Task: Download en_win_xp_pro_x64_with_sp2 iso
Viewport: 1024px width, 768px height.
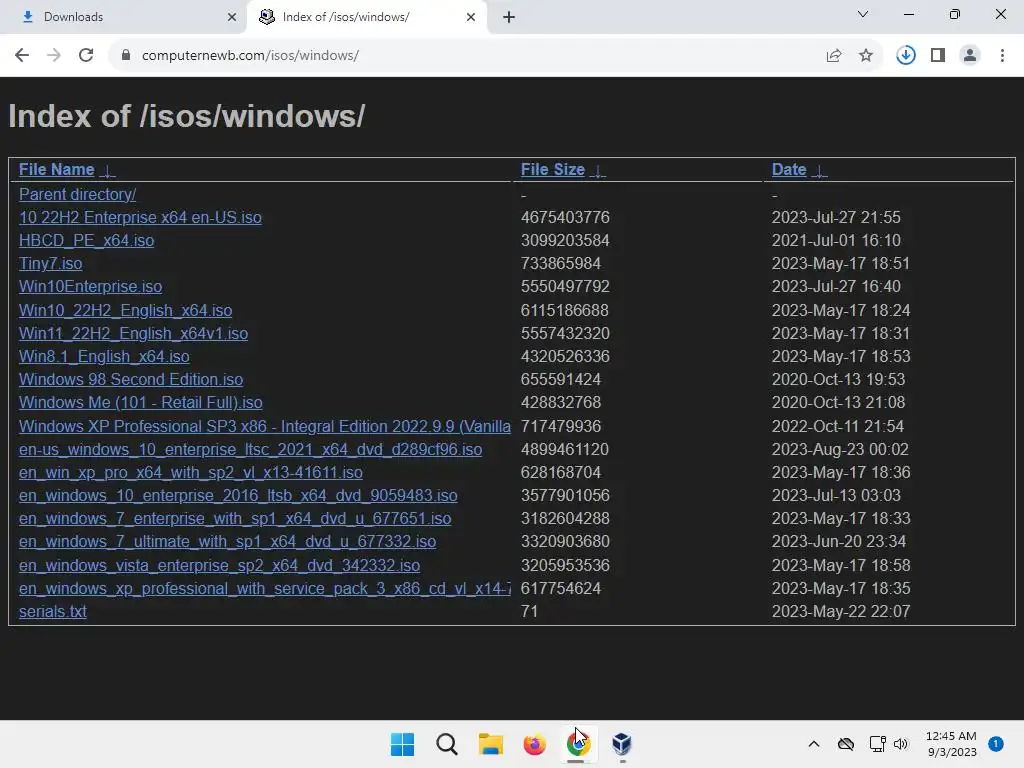Action: [191, 473]
